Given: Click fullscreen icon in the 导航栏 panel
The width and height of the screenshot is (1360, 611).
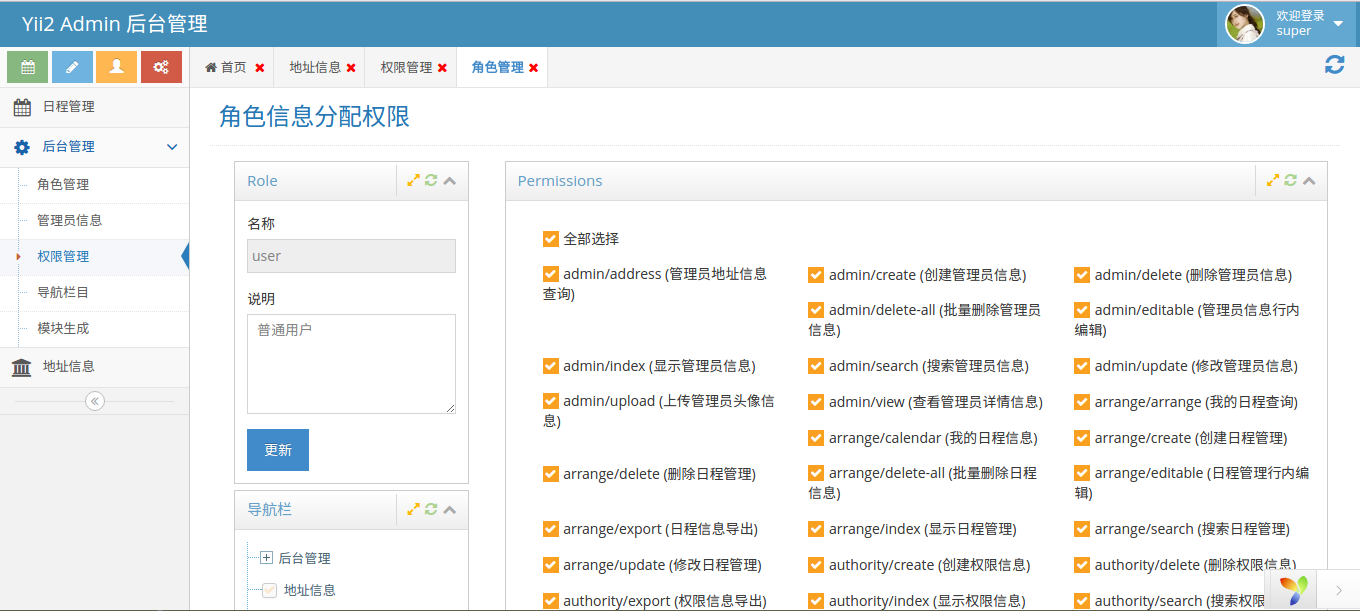Looking at the screenshot, I should coord(413,509).
